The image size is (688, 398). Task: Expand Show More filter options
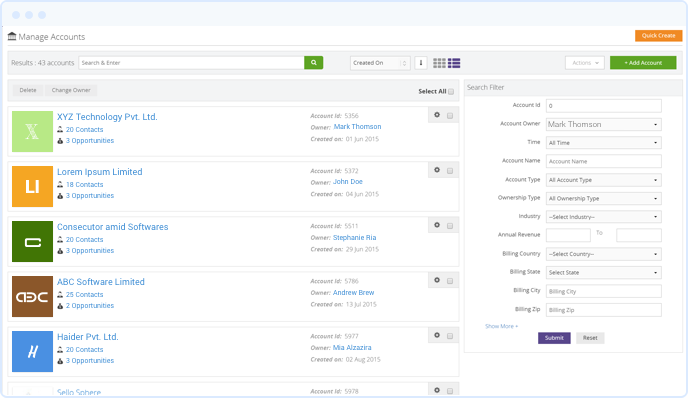(x=501, y=326)
